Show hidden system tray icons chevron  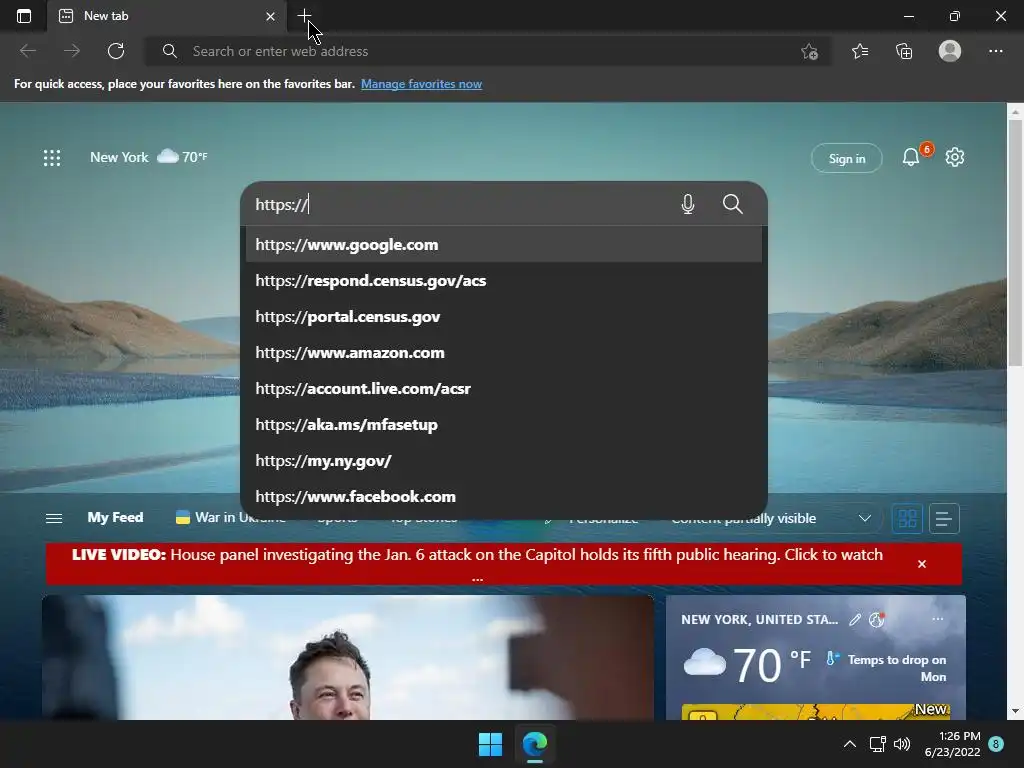coord(850,744)
